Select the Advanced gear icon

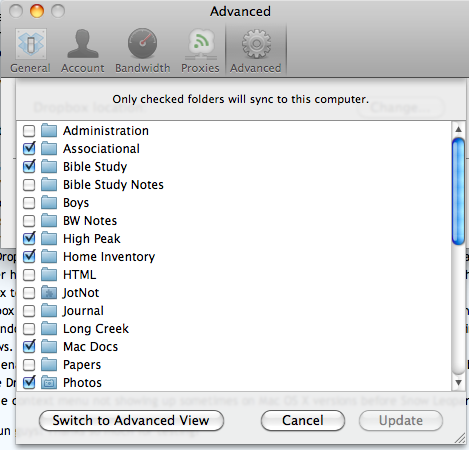pos(256,44)
